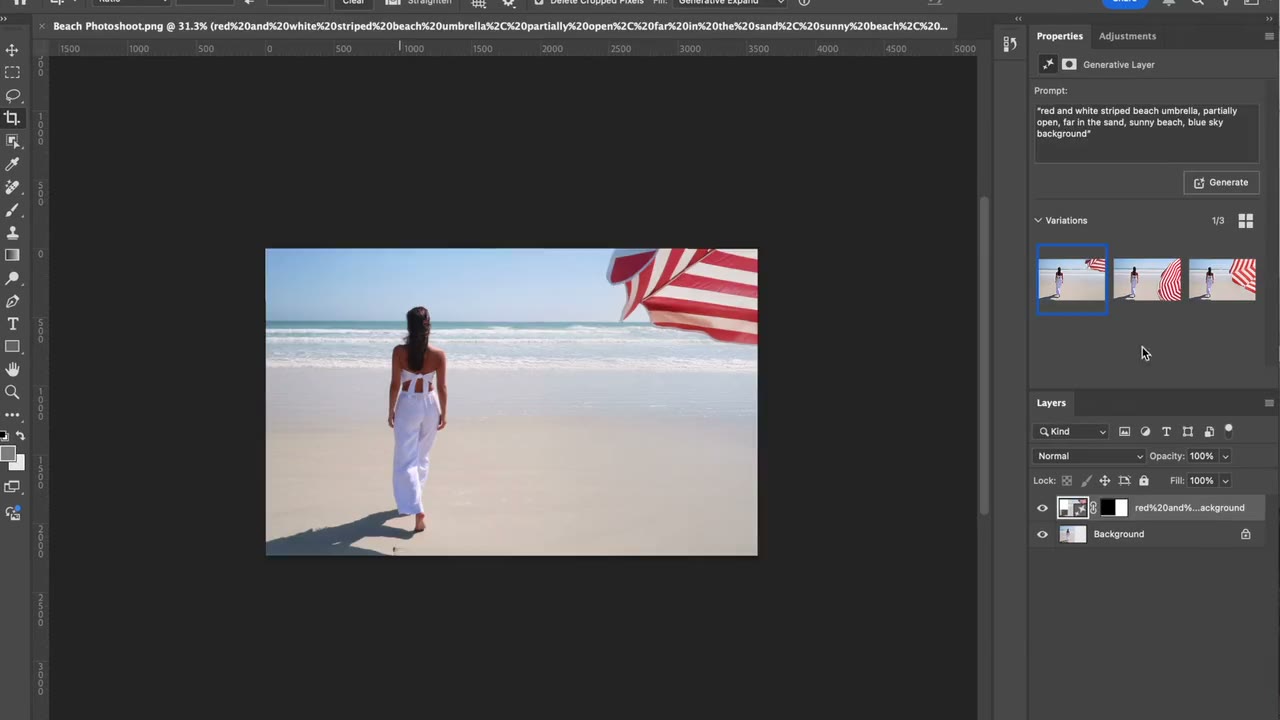The width and height of the screenshot is (1280, 720).
Task: Select the Pen tool
Action: pos(12,301)
